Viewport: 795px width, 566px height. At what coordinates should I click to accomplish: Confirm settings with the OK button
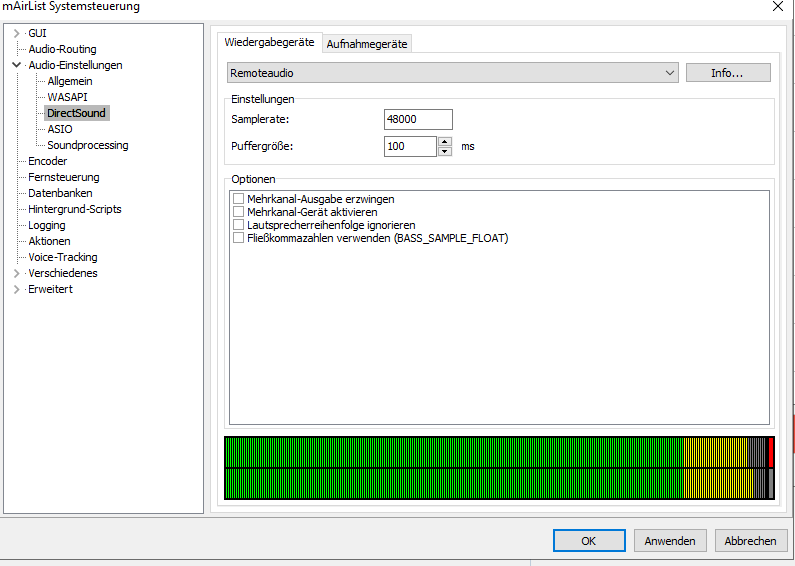click(588, 541)
